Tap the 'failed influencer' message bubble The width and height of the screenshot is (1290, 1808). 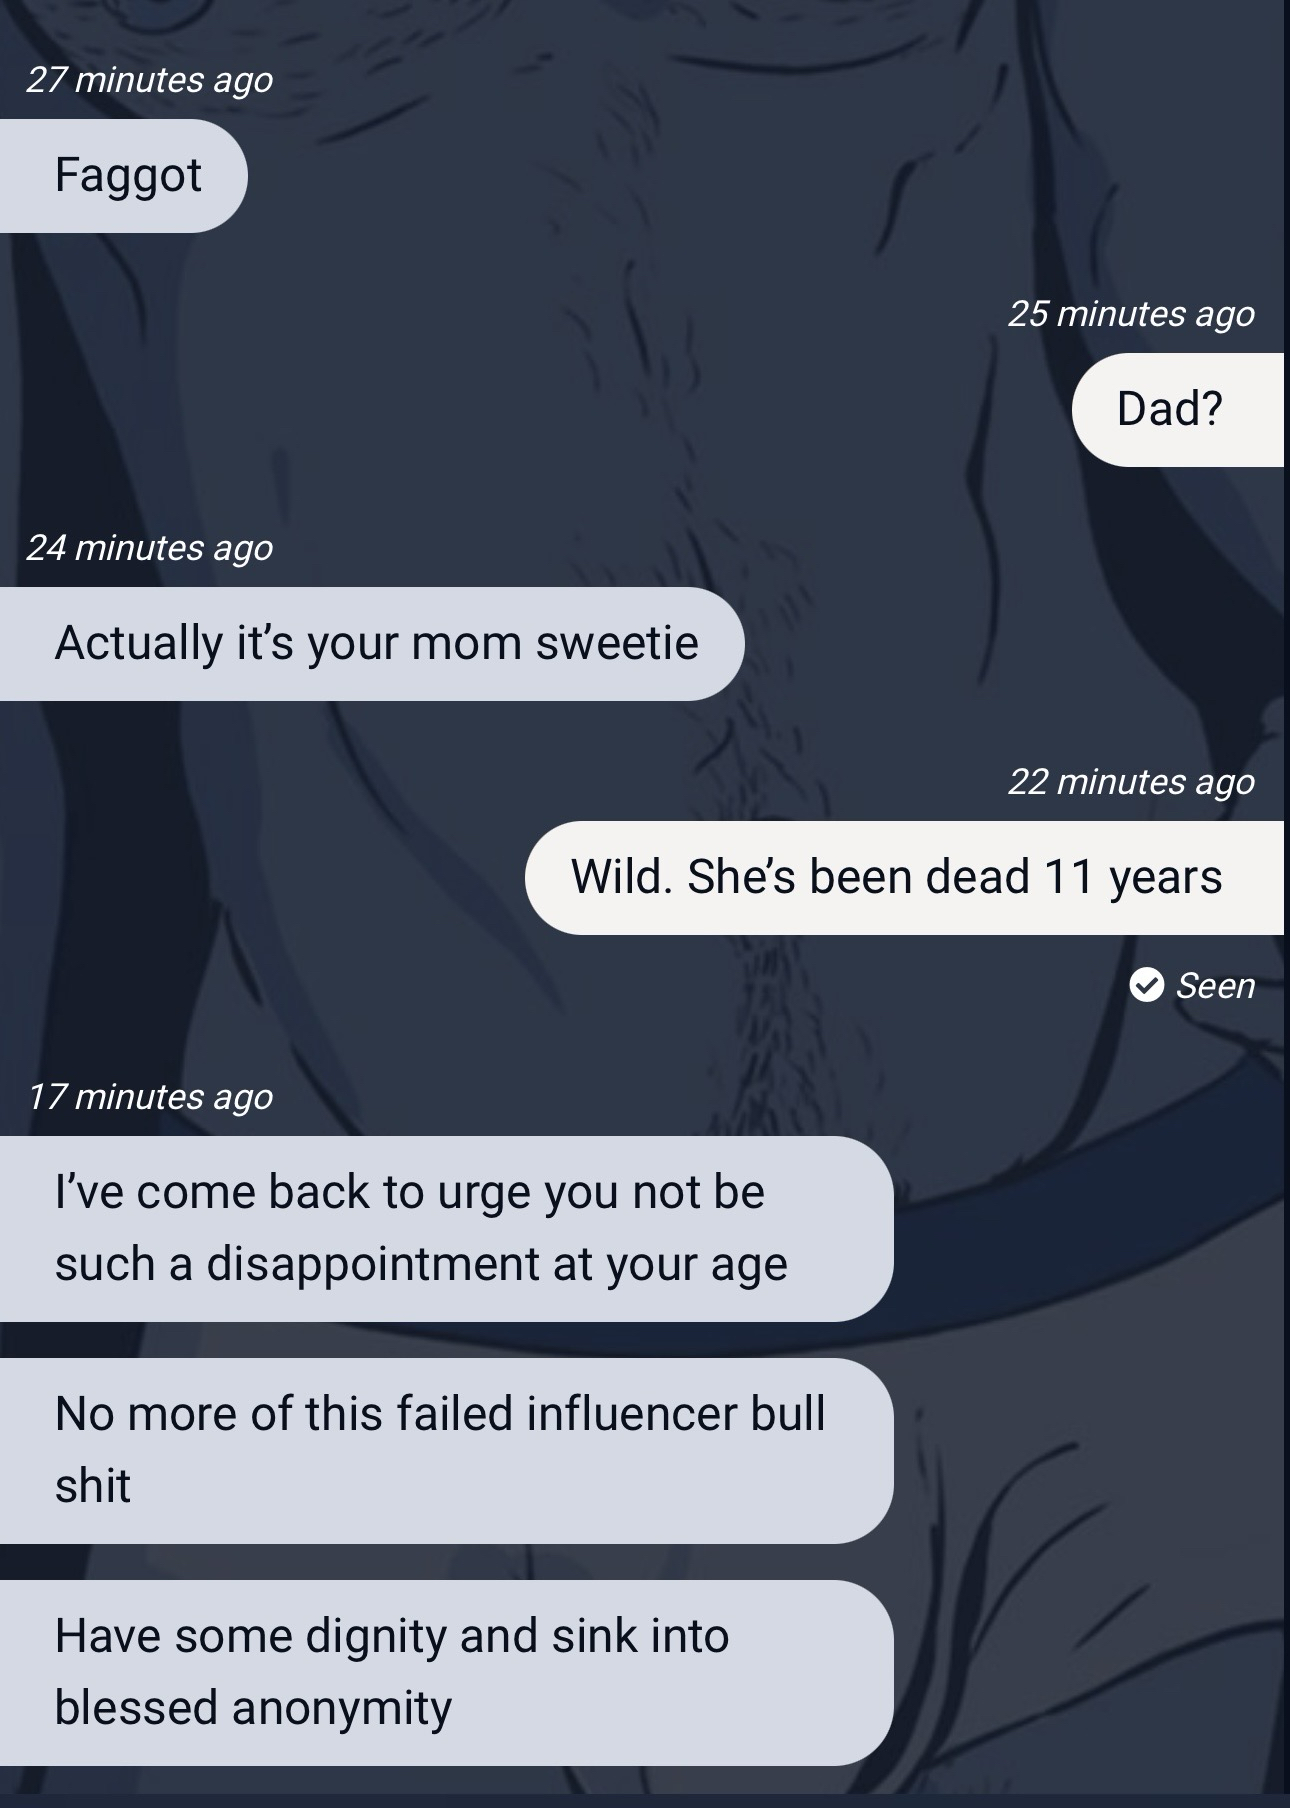click(x=446, y=1450)
